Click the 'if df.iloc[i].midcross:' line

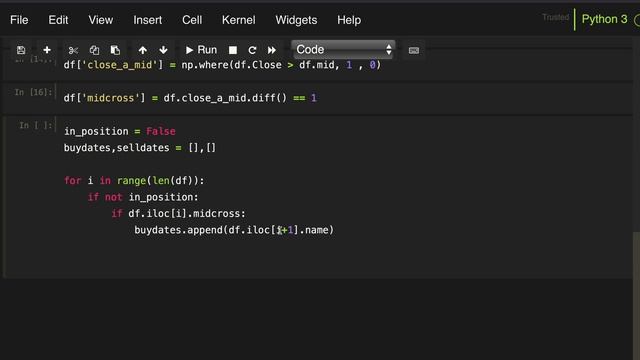click(x=178, y=213)
